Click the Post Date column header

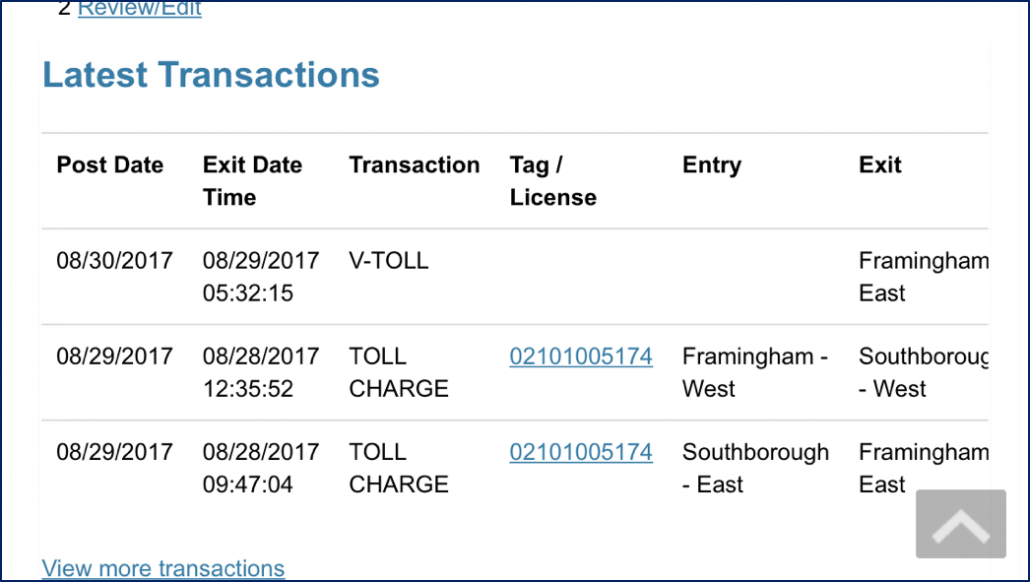click(110, 166)
